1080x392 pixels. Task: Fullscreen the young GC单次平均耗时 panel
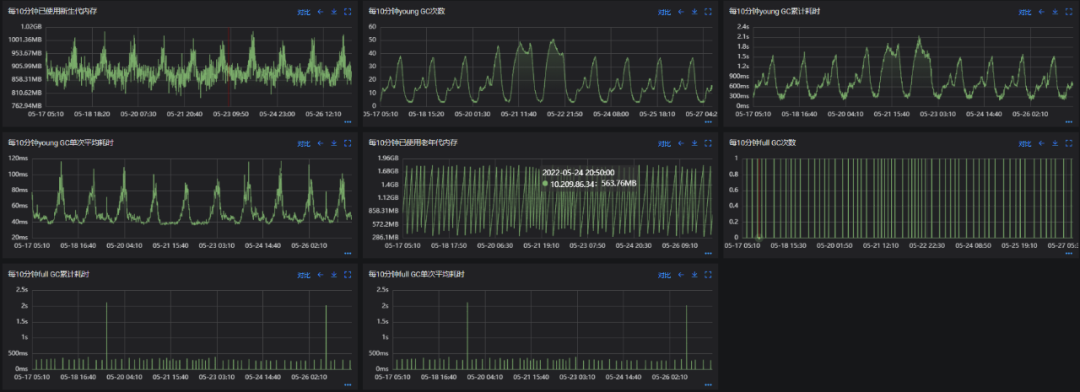pyautogui.click(x=348, y=143)
